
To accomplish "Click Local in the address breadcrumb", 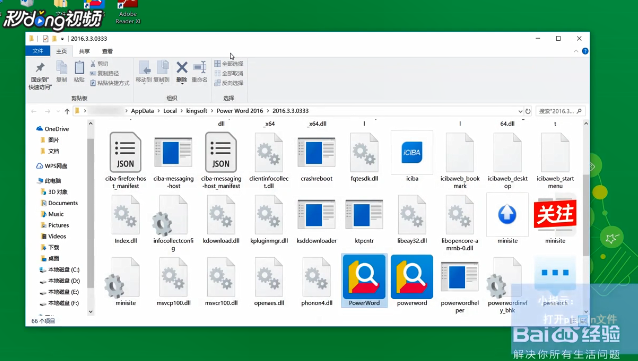I will (x=170, y=111).
